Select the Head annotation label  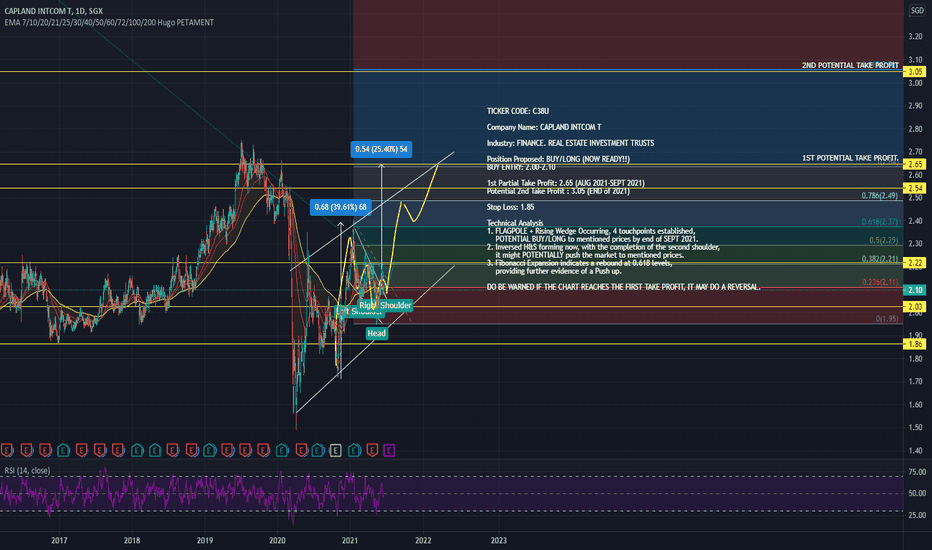point(377,333)
